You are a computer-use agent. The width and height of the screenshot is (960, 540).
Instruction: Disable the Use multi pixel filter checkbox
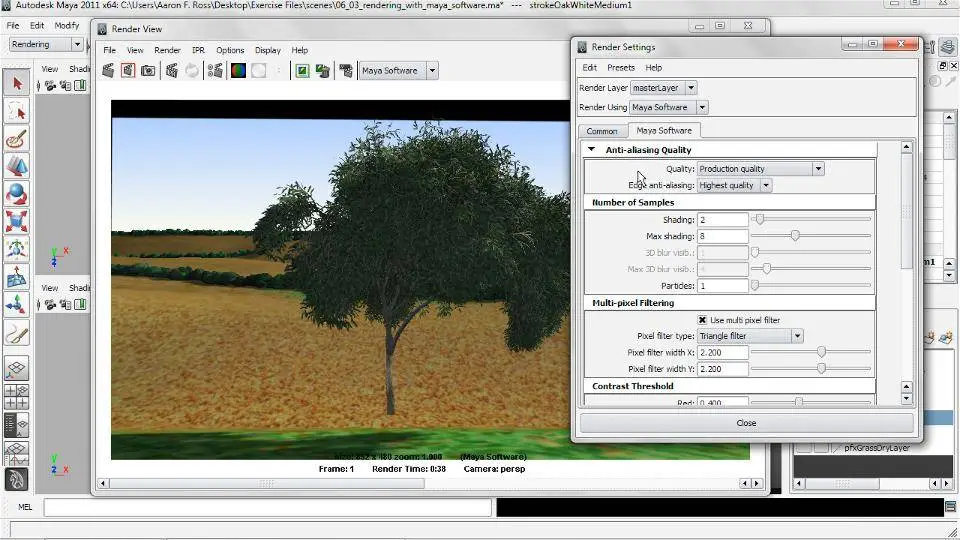tap(703, 320)
